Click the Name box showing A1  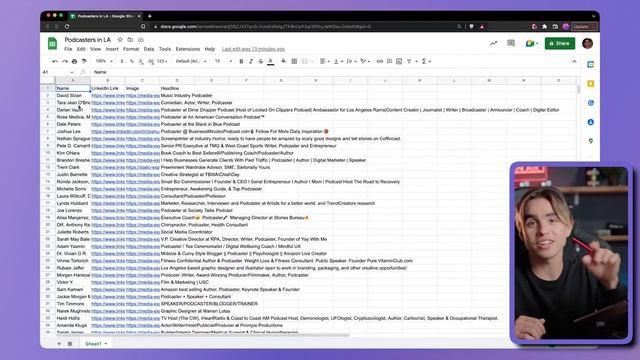[x=58, y=72]
